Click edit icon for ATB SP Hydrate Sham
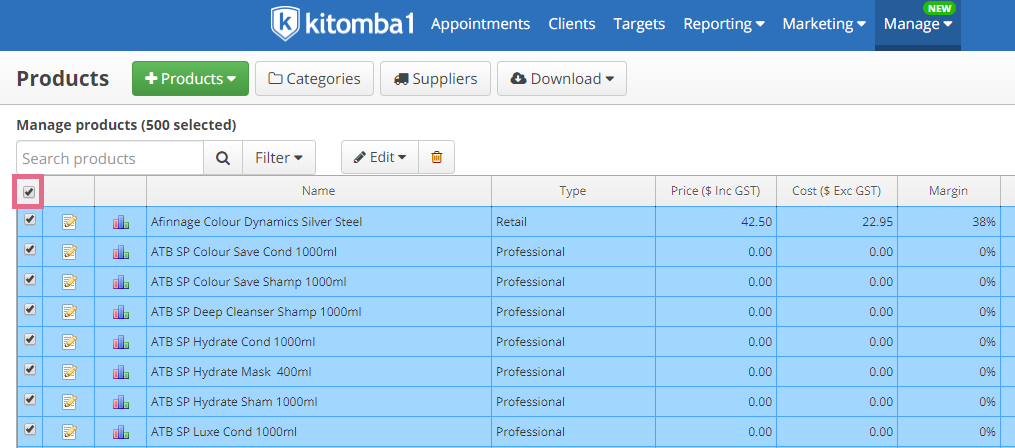 (69, 402)
